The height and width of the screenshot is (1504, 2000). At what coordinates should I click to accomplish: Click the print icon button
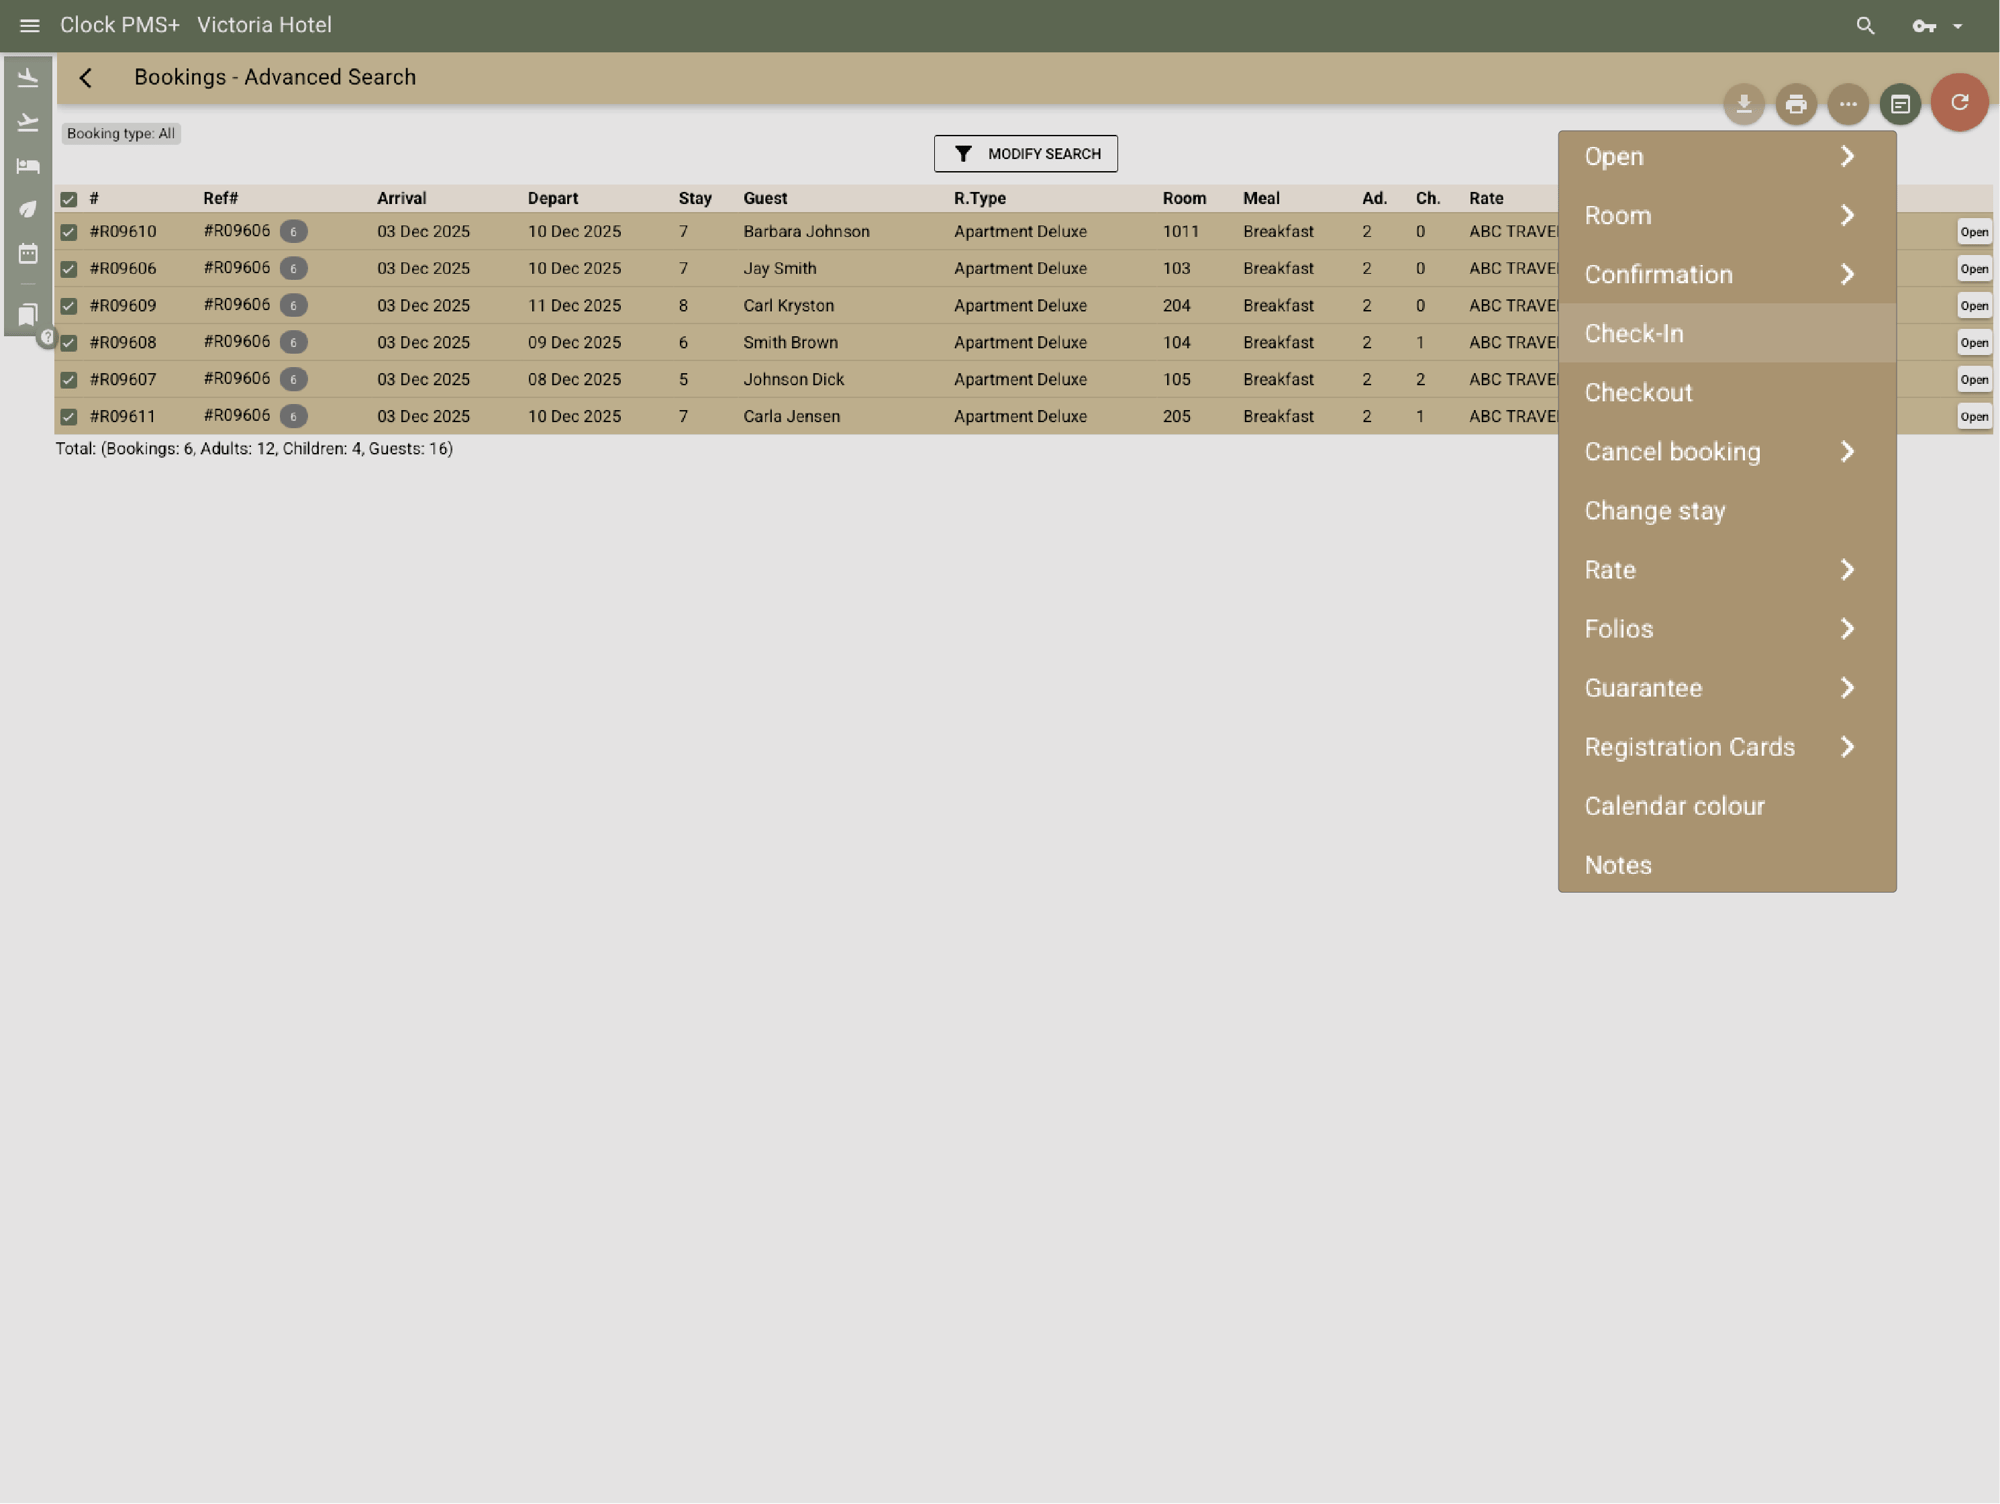click(1795, 104)
